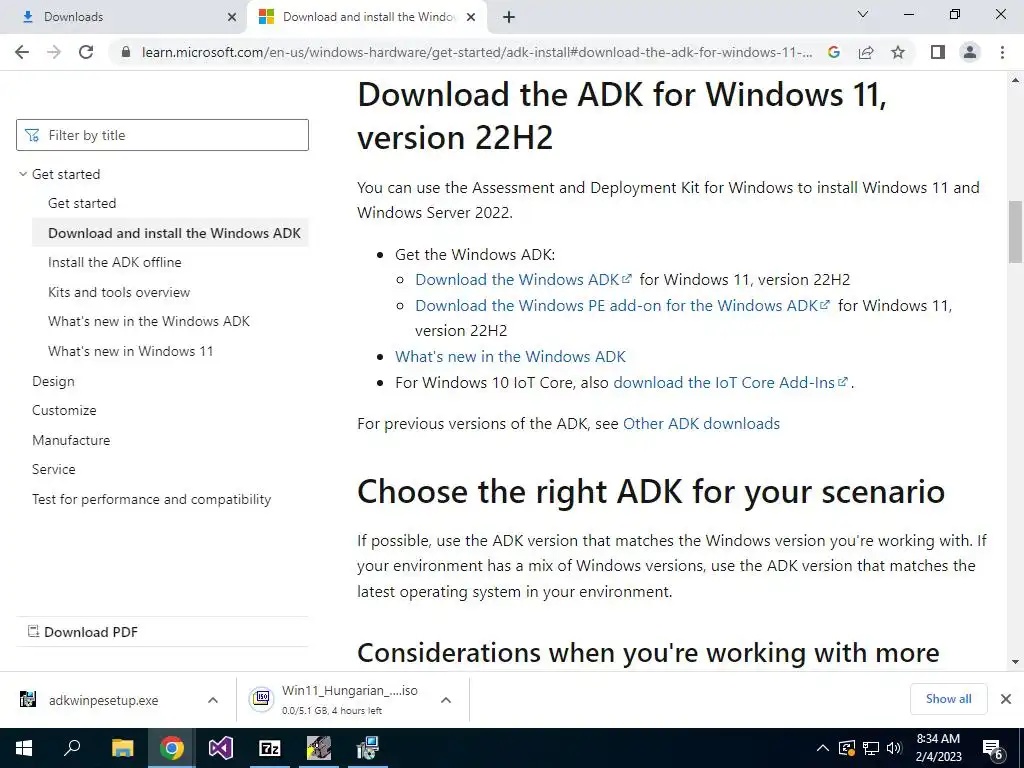Viewport: 1024px width, 768px height.
Task: Close the downloads bar
Action: point(1006,699)
